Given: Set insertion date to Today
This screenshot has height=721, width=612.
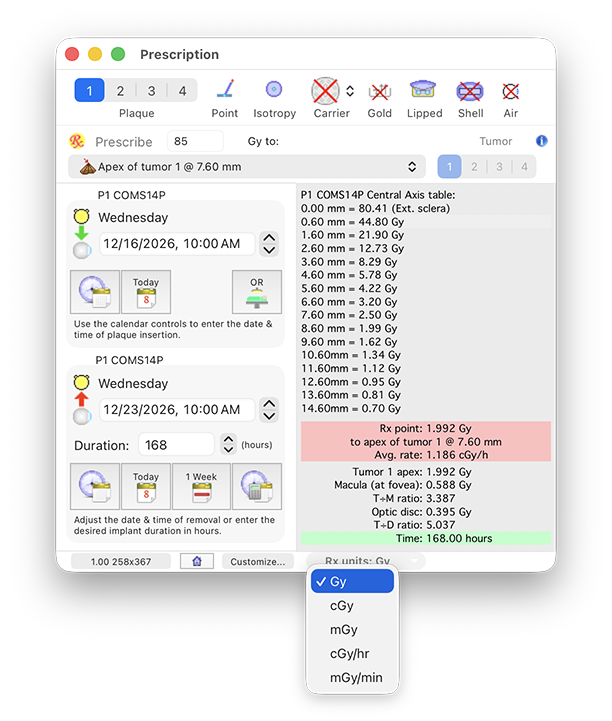Looking at the screenshot, I should click(146, 292).
